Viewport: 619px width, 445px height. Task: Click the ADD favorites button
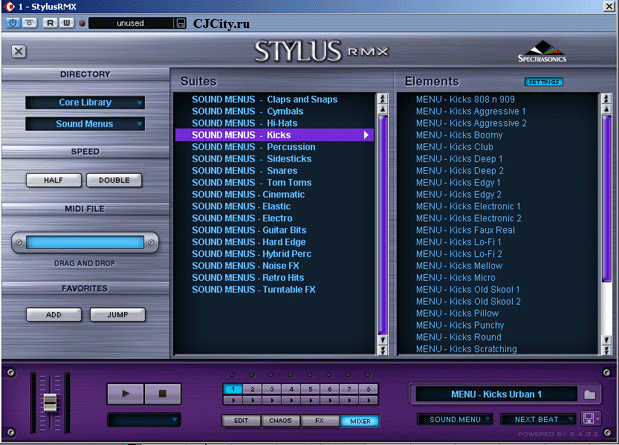click(54, 315)
